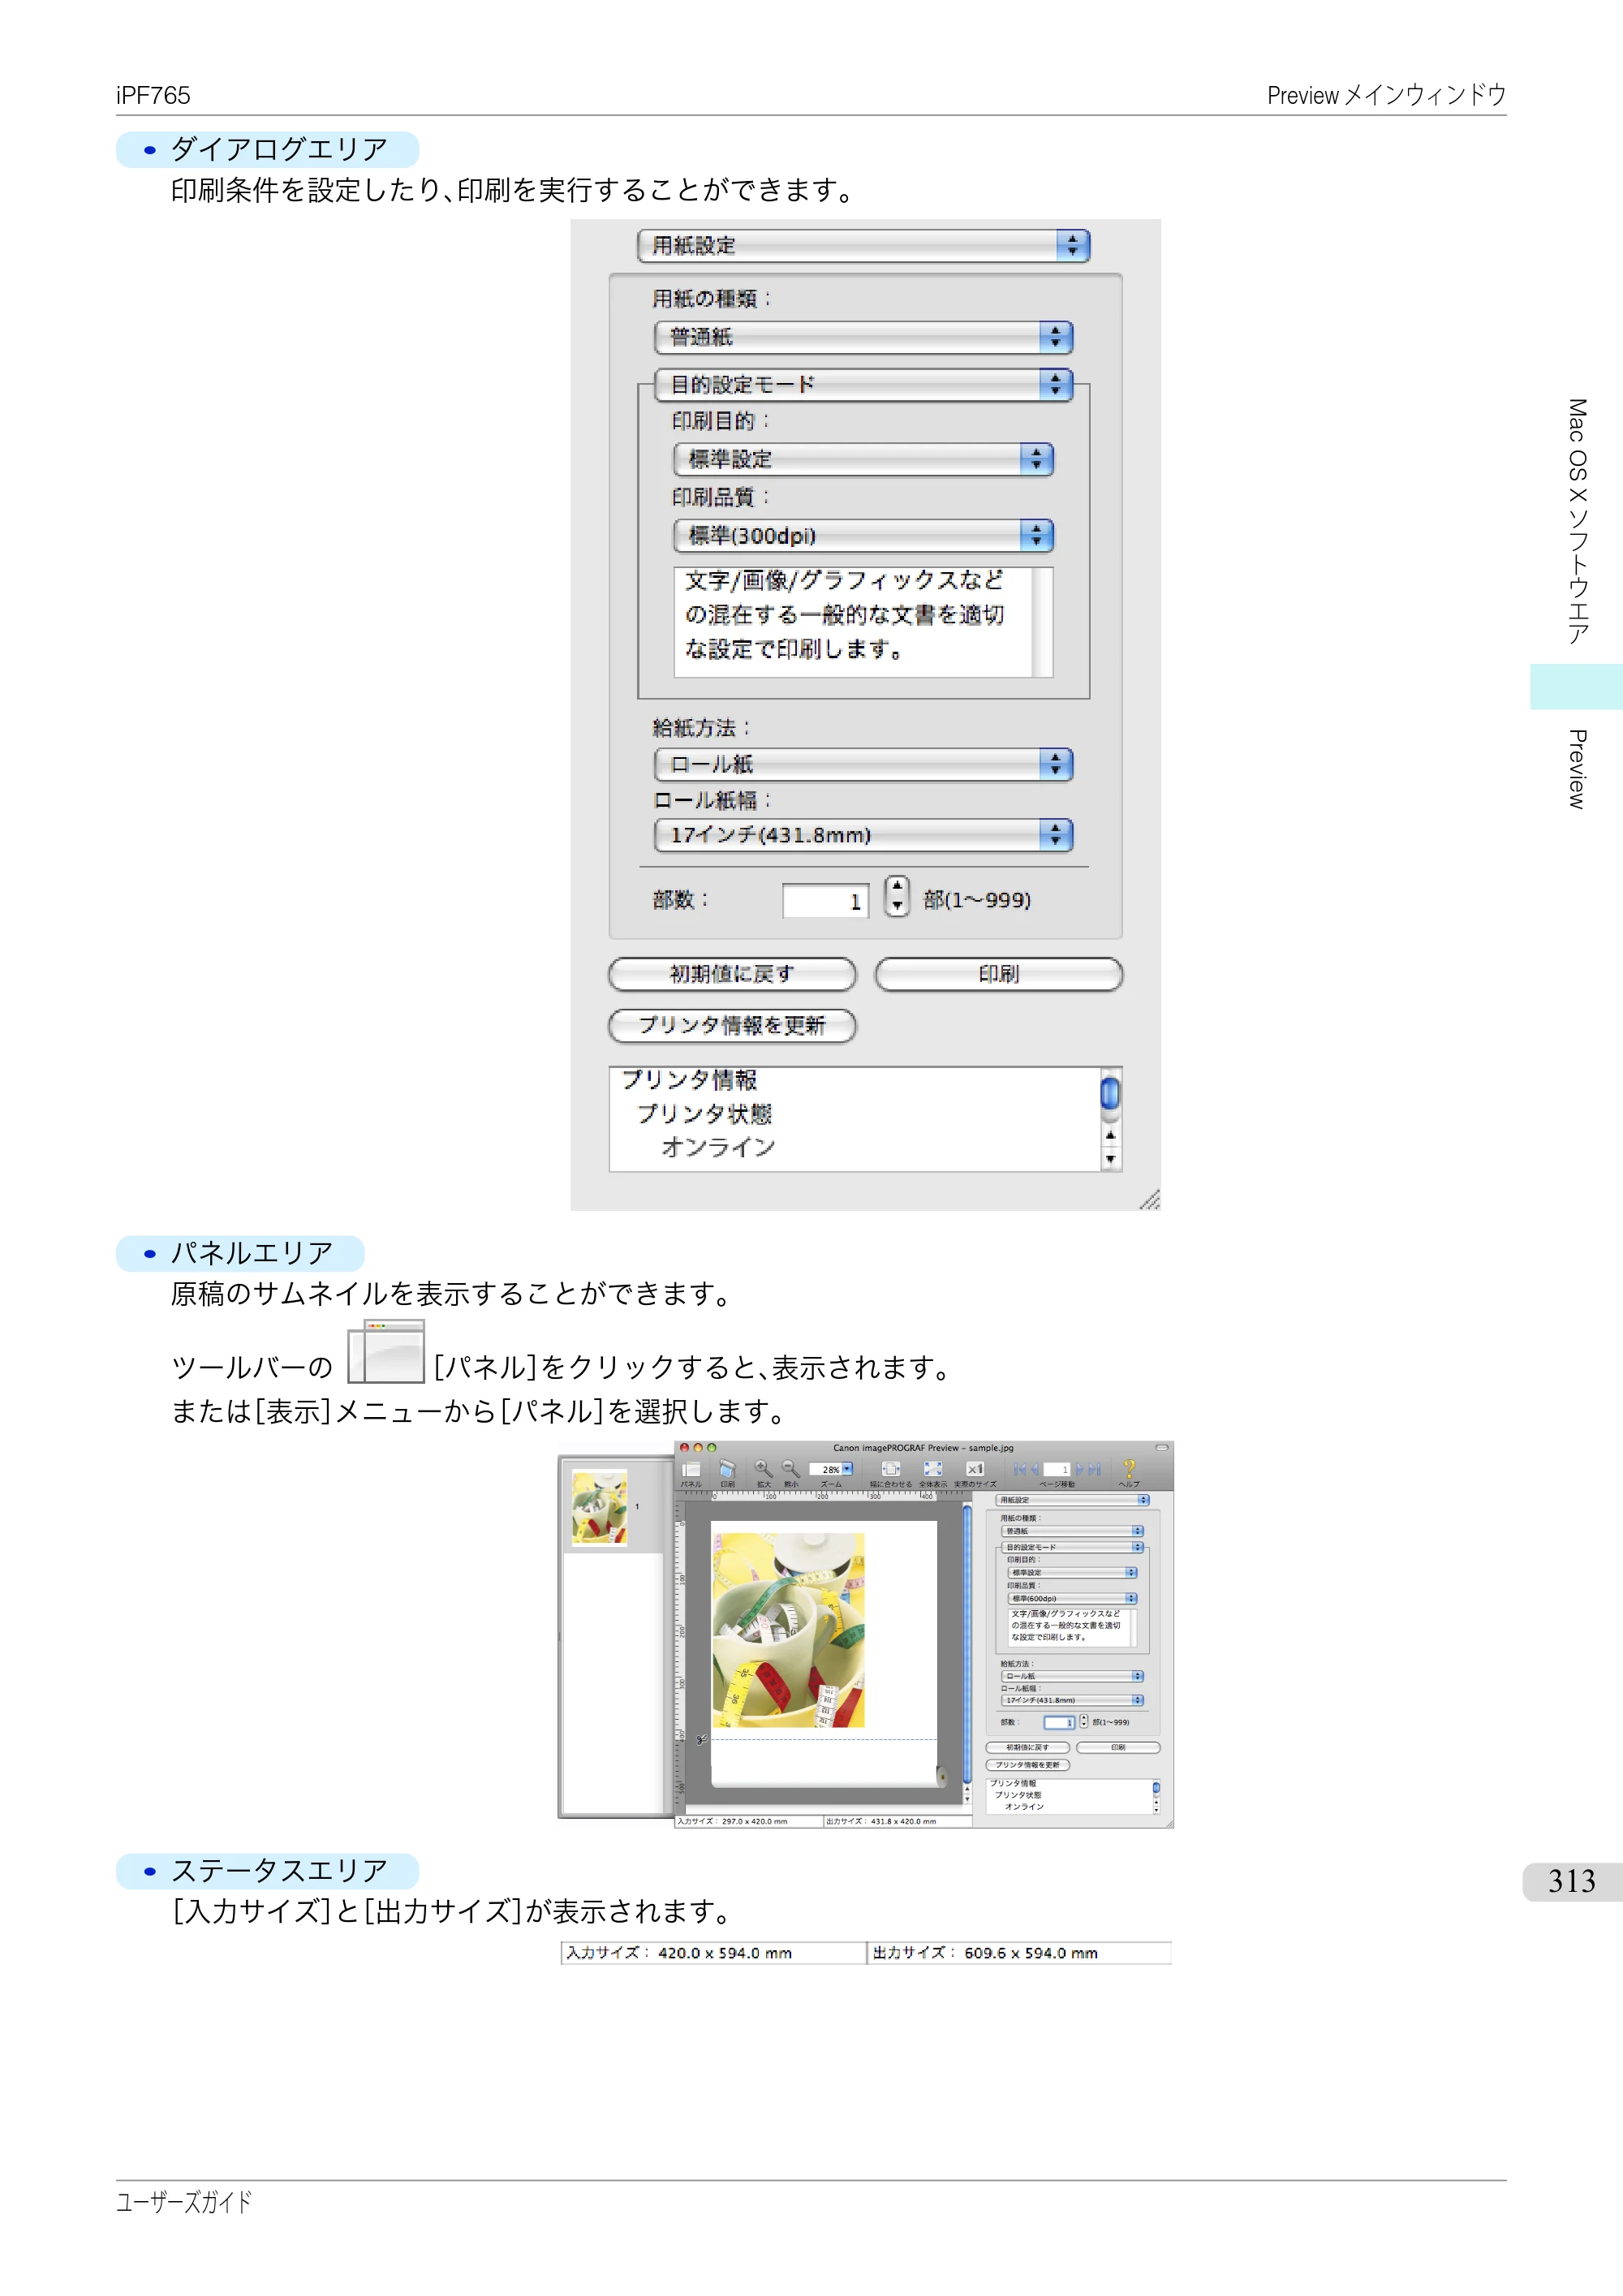Click プリンタ情報を更新 in the enlarged dialog
Screen dimensions: 1623x2296
pyautogui.click(x=732, y=1025)
